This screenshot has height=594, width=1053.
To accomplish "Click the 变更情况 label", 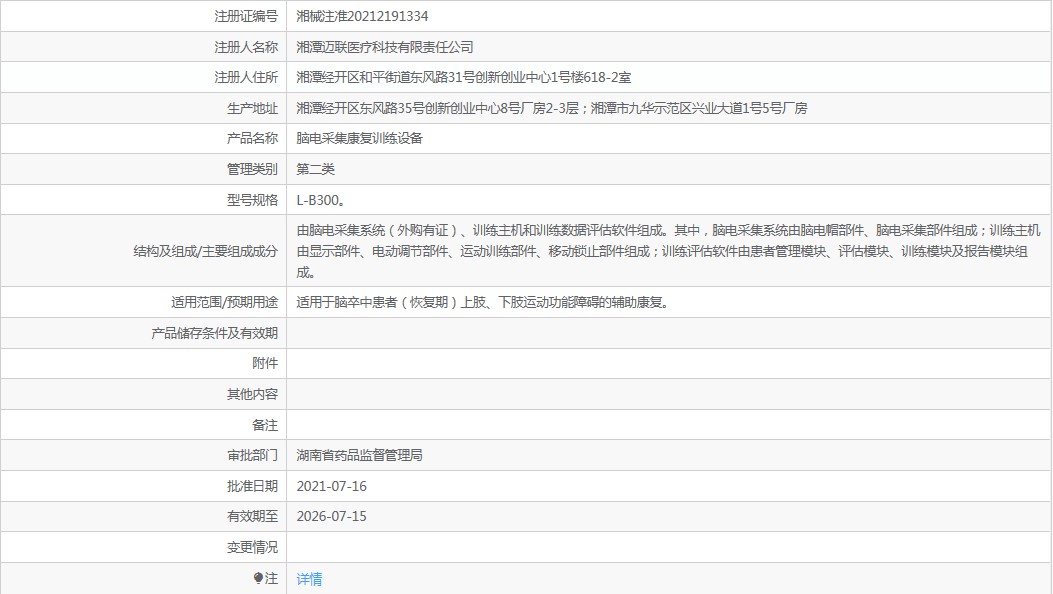I will coord(252,547).
